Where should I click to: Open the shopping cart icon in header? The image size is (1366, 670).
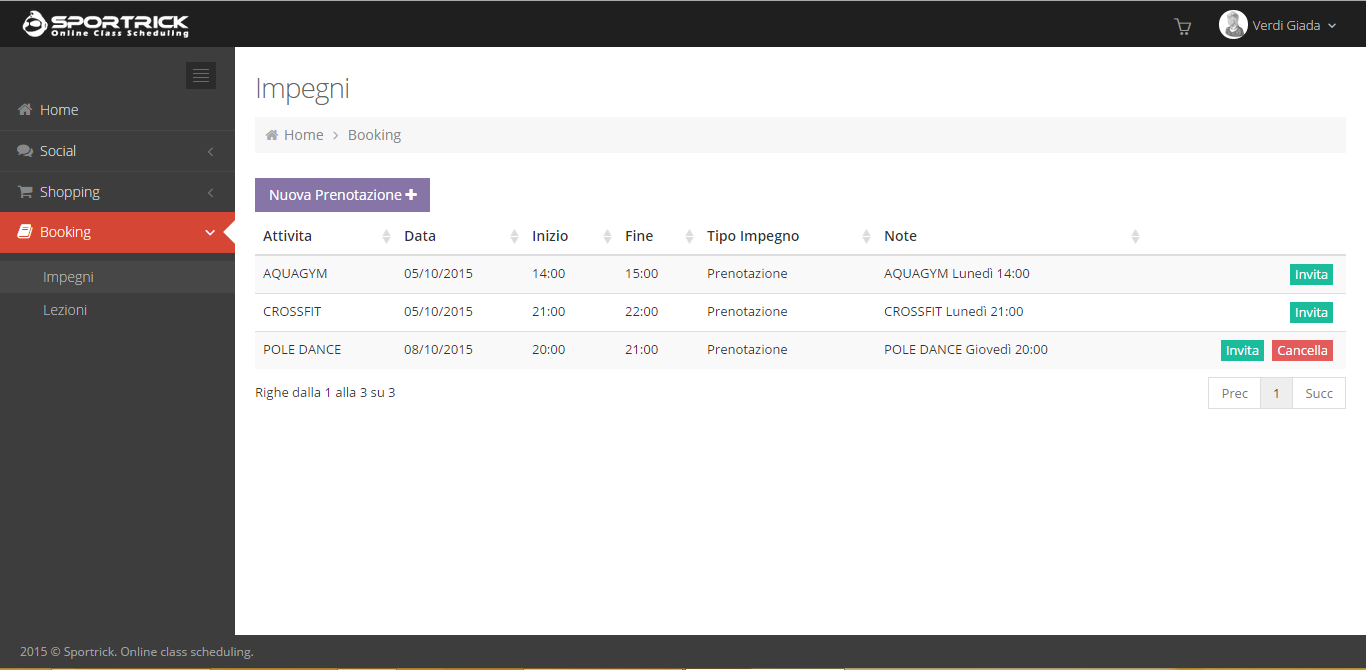tap(1182, 26)
